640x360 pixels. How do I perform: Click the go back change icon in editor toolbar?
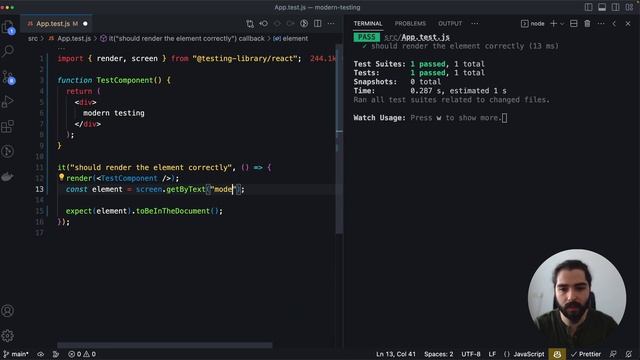264,24
